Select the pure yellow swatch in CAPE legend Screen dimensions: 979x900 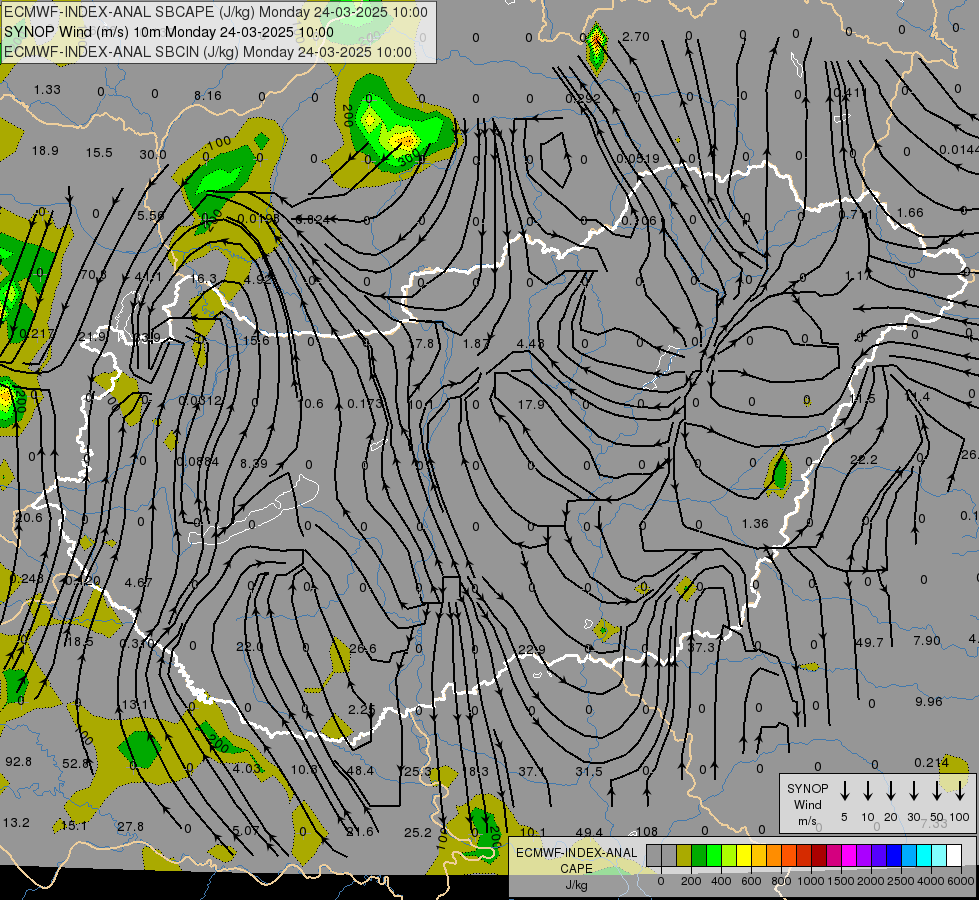click(x=744, y=855)
